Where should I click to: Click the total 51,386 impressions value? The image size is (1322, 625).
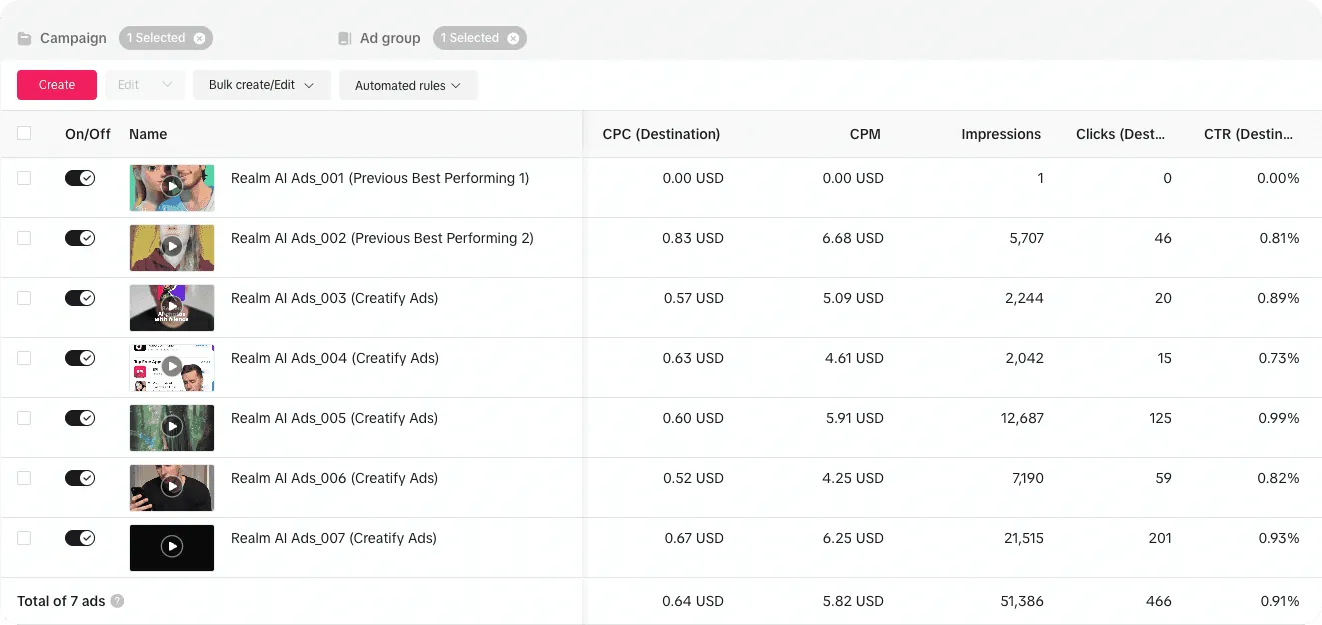(x=1022, y=601)
